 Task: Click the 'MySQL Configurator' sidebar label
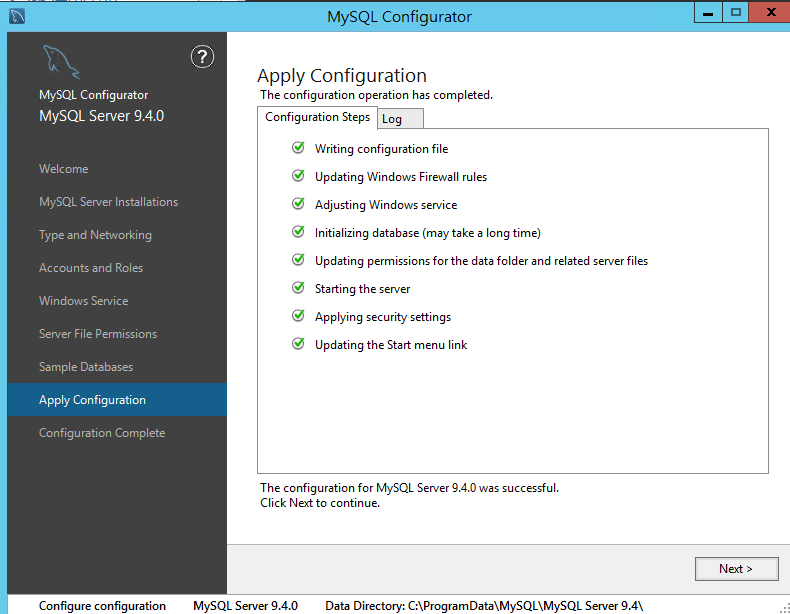pos(94,95)
